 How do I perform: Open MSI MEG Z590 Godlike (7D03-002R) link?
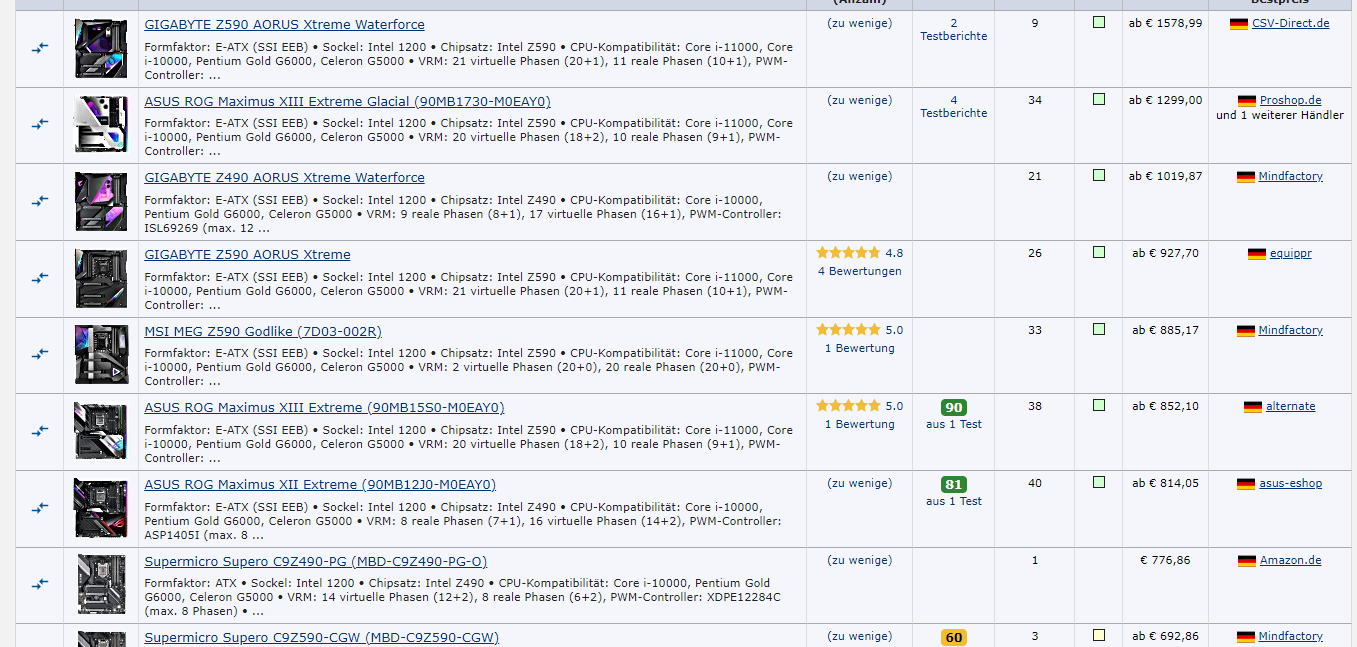[263, 331]
